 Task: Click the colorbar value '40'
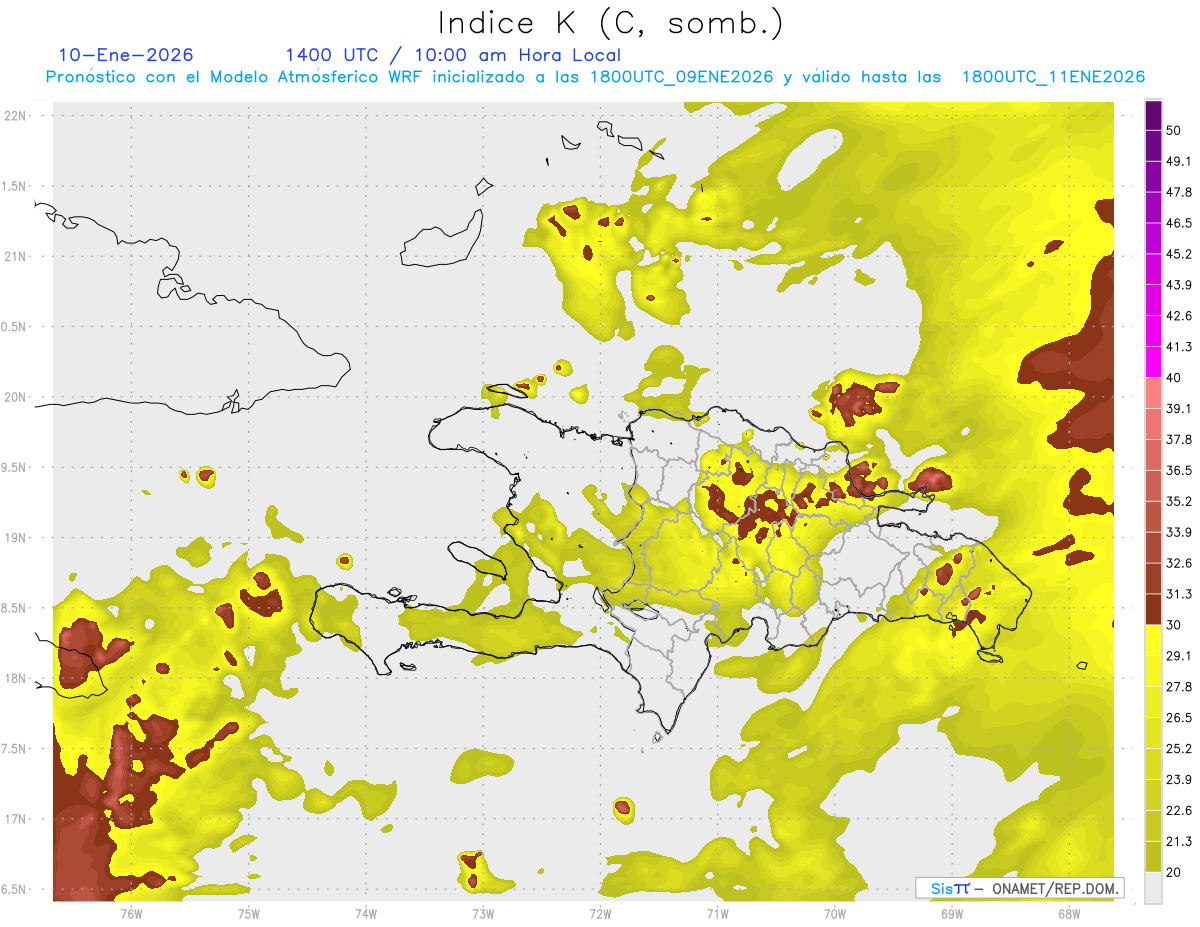point(1174,378)
